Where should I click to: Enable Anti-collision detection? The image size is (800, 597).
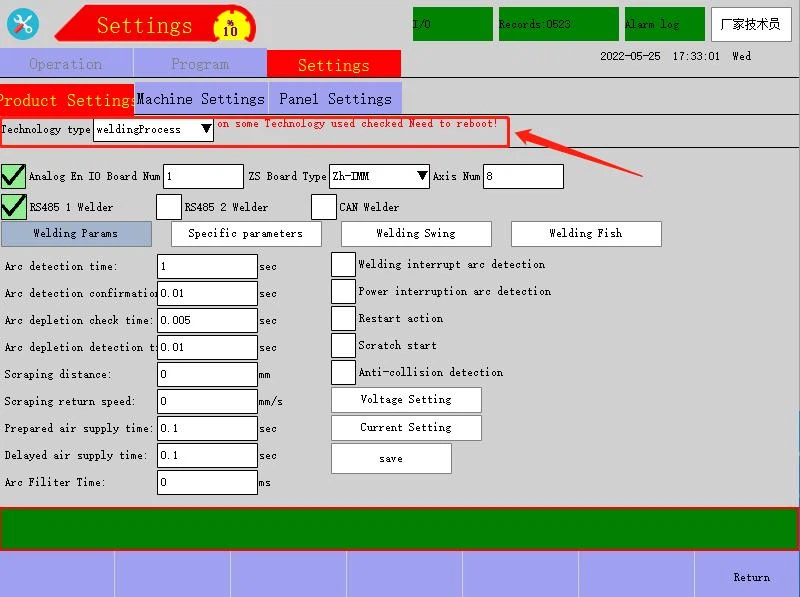pos(343,372)
